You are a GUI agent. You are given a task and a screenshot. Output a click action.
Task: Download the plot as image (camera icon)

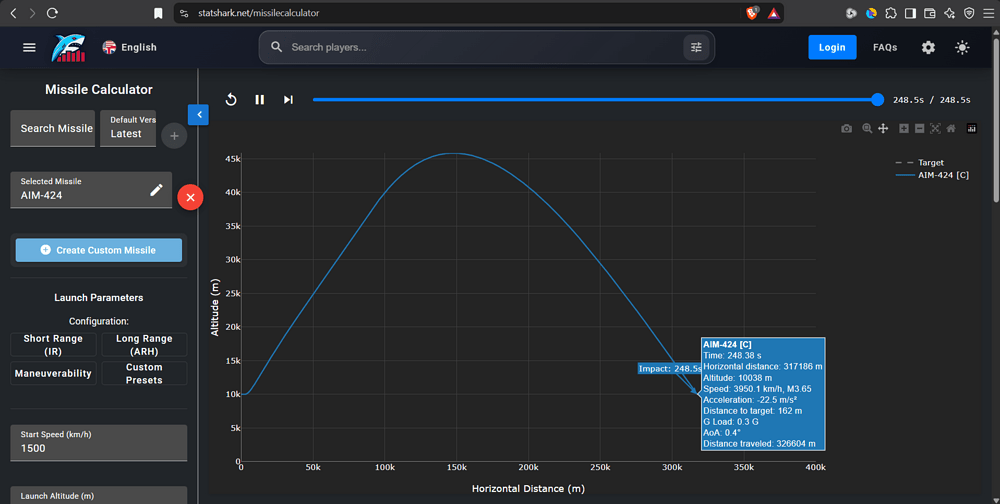coord(846,128)
